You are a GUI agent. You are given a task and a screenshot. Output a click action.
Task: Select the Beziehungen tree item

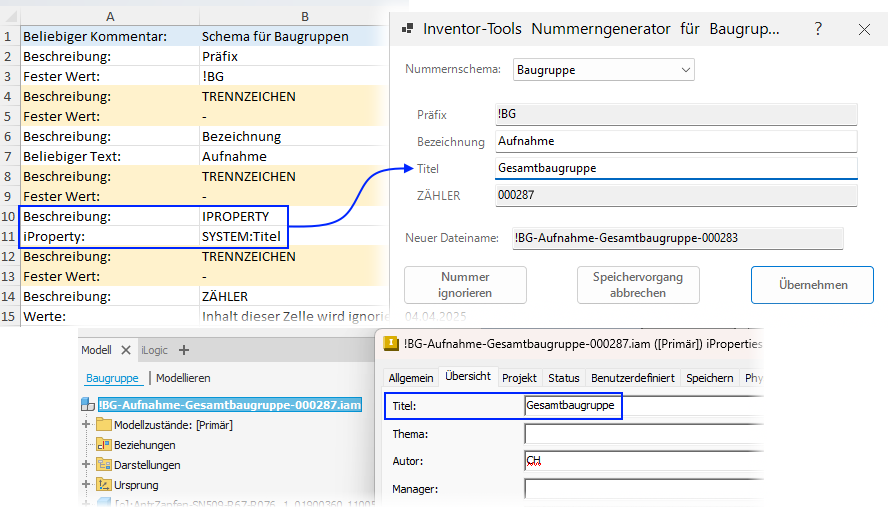point(145,445)
